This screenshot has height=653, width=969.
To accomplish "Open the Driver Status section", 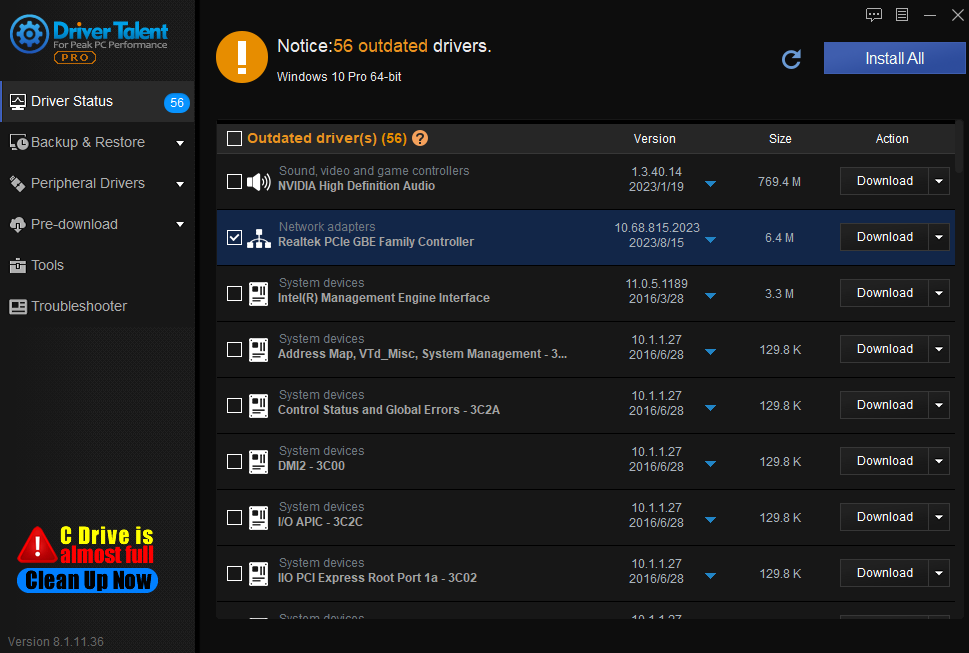I will point(98,102).
